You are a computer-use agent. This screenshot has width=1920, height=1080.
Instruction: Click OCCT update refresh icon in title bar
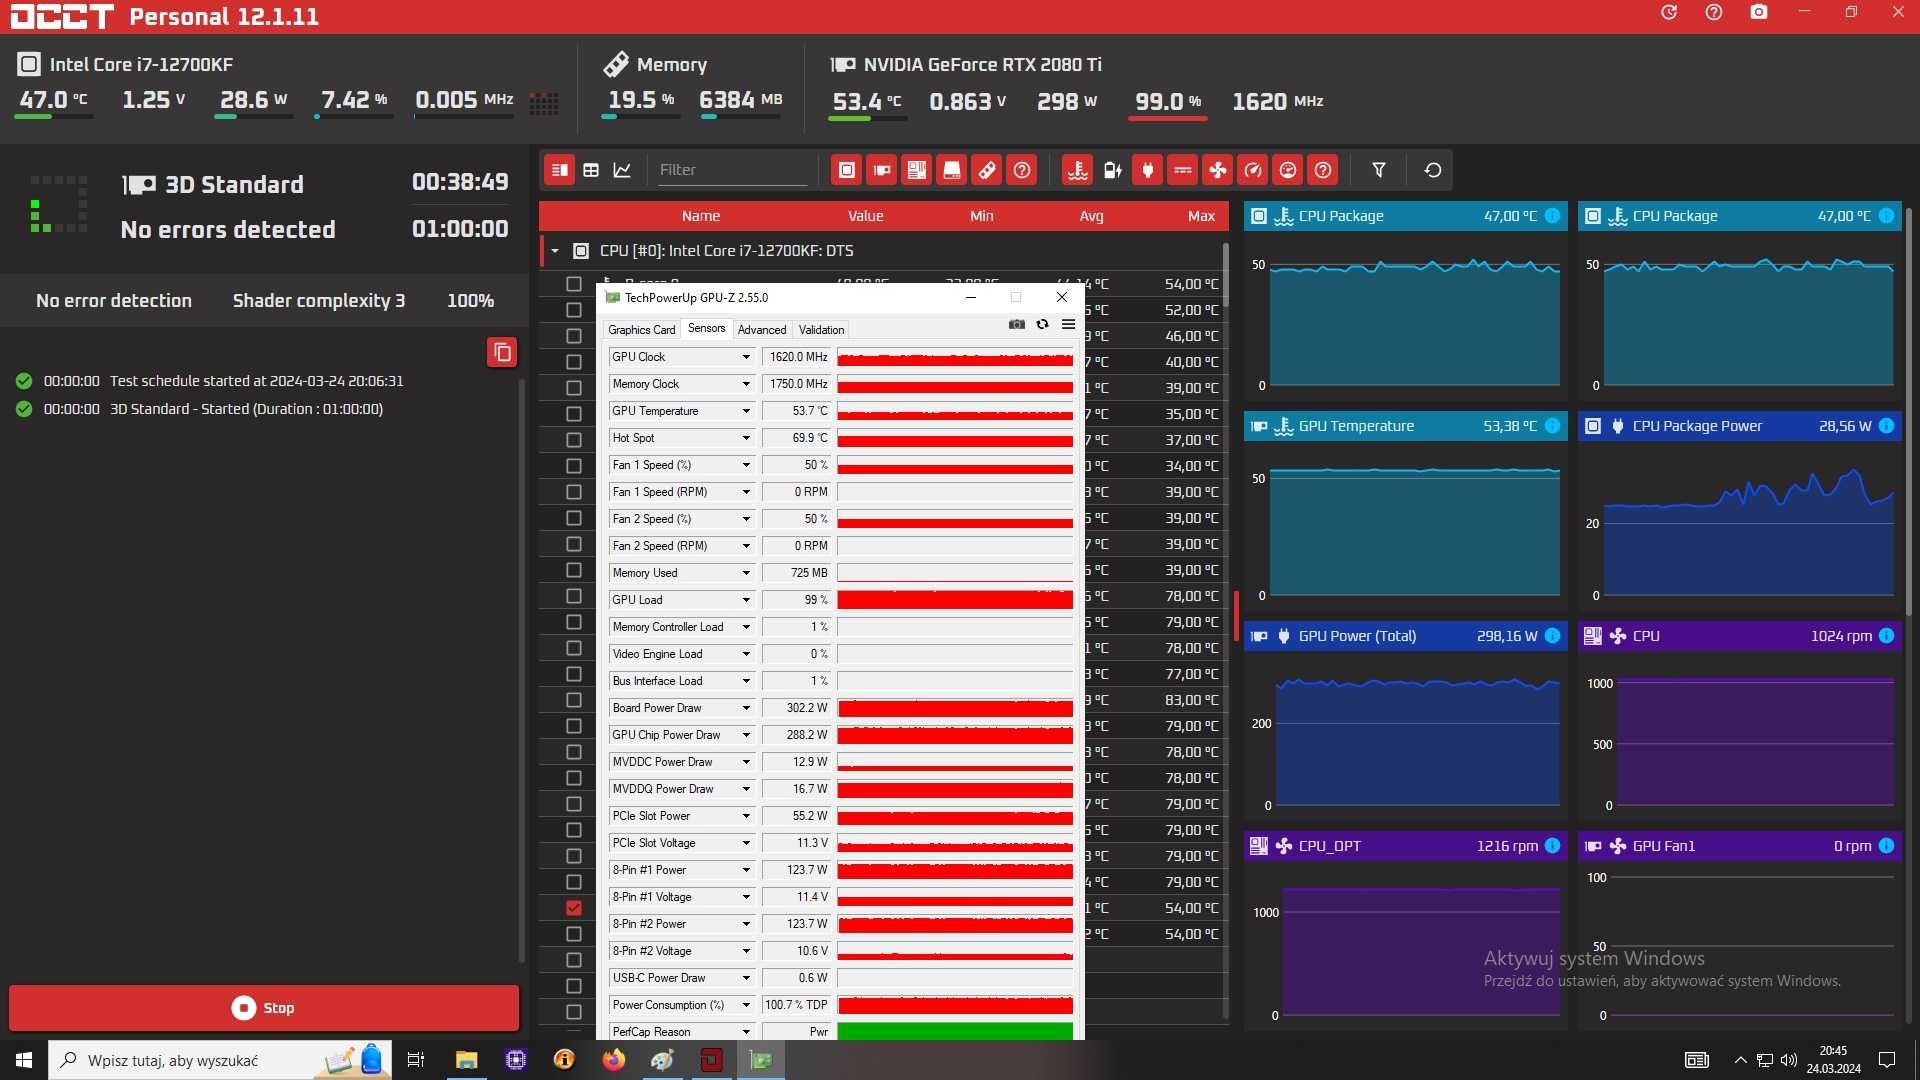1669,13
